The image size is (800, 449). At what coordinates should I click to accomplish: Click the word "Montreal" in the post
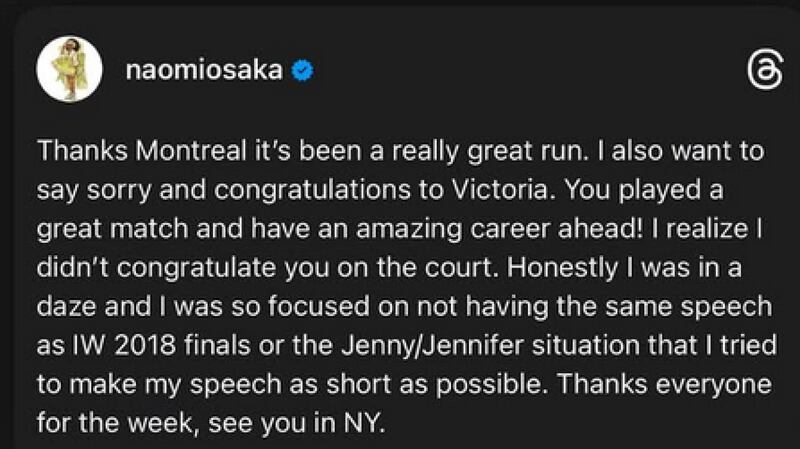[x=191, y=151]
